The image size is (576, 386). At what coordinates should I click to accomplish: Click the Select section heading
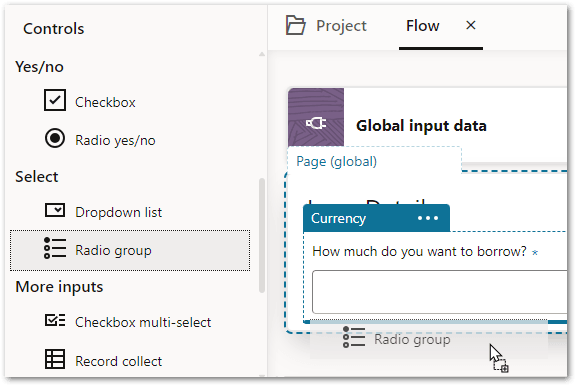37,177
